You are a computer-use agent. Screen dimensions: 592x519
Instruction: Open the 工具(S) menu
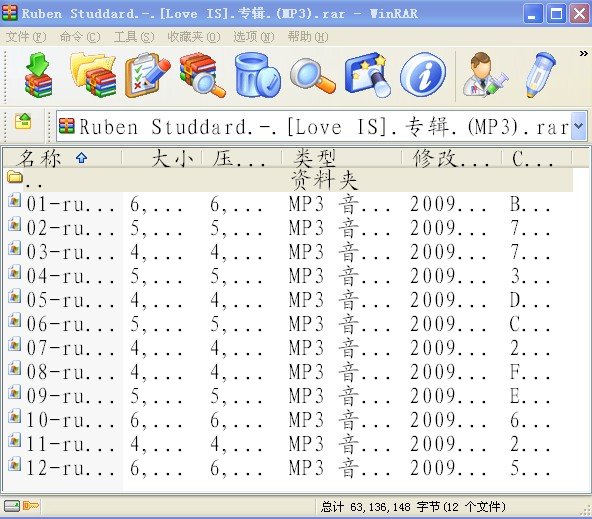[134, 37]
